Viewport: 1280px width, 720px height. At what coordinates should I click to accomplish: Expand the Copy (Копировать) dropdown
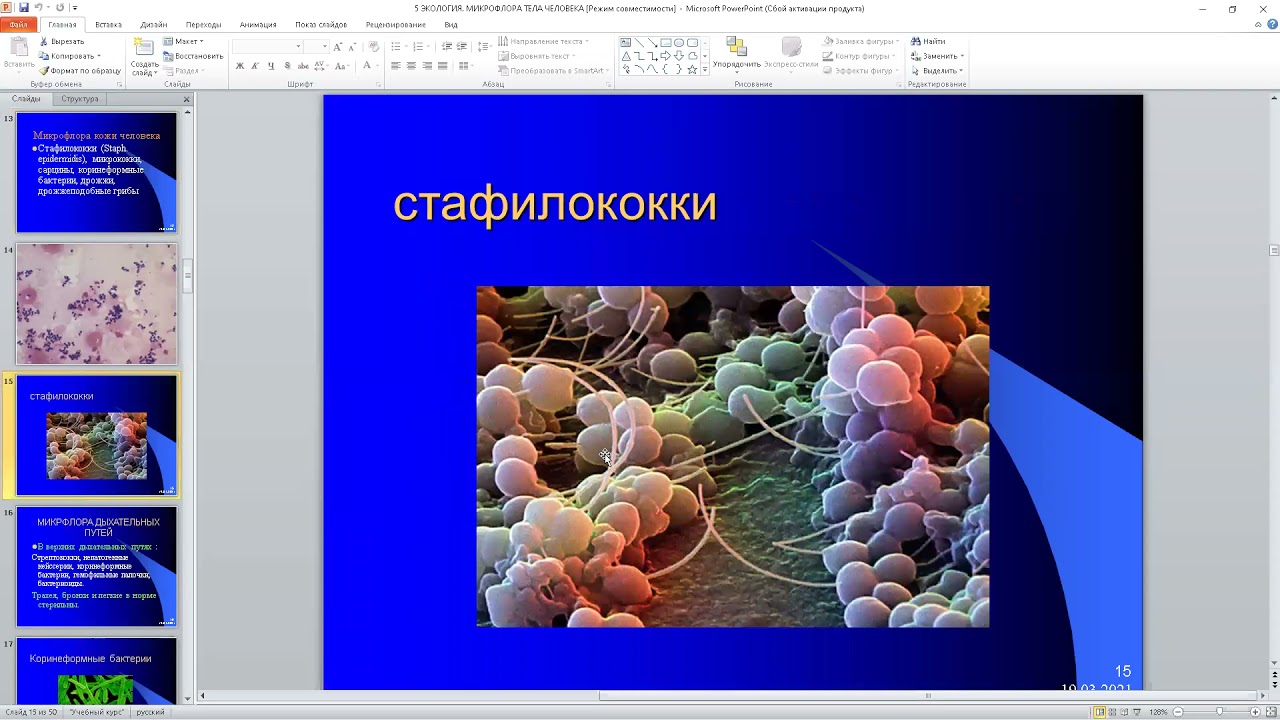pos(99,56)
